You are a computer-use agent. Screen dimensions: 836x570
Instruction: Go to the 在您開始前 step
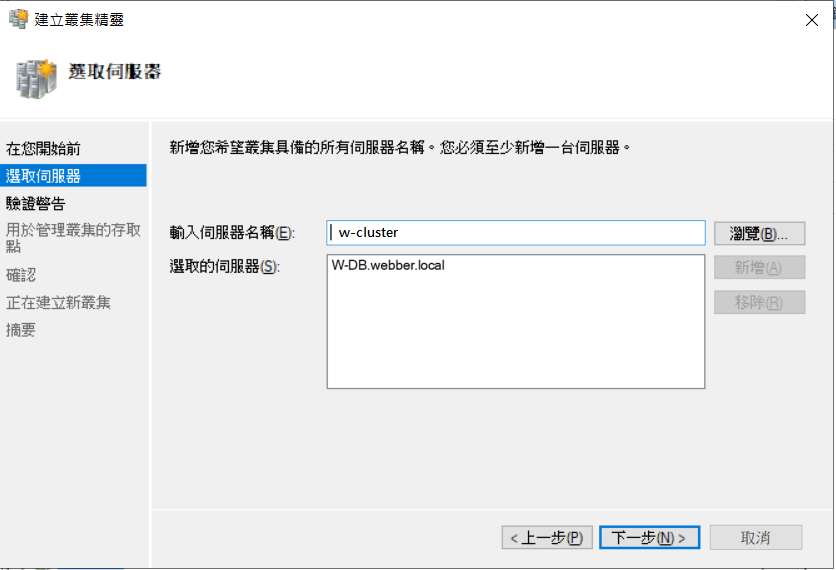43,149
